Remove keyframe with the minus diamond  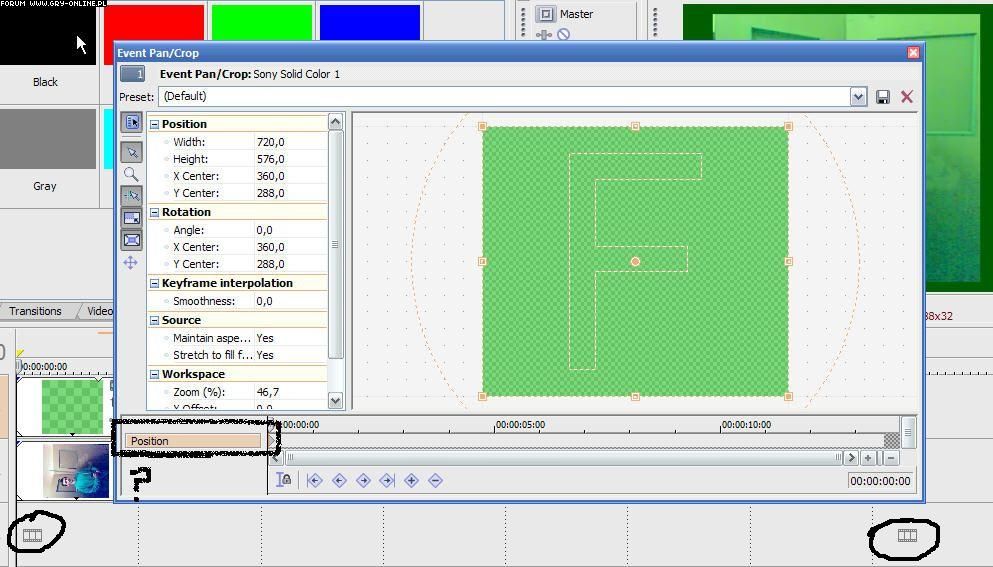435,481
